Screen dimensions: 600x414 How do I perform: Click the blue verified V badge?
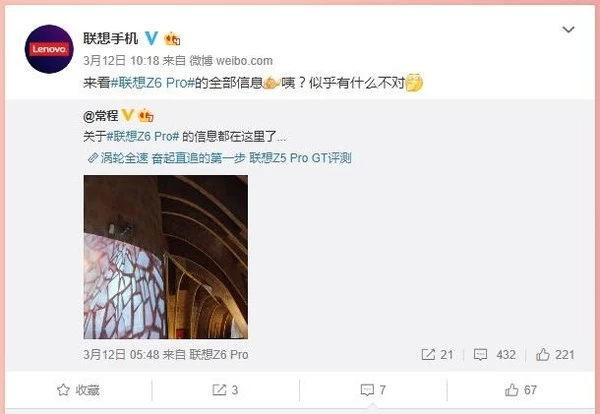pyautogui.click(x=152, y=38)
